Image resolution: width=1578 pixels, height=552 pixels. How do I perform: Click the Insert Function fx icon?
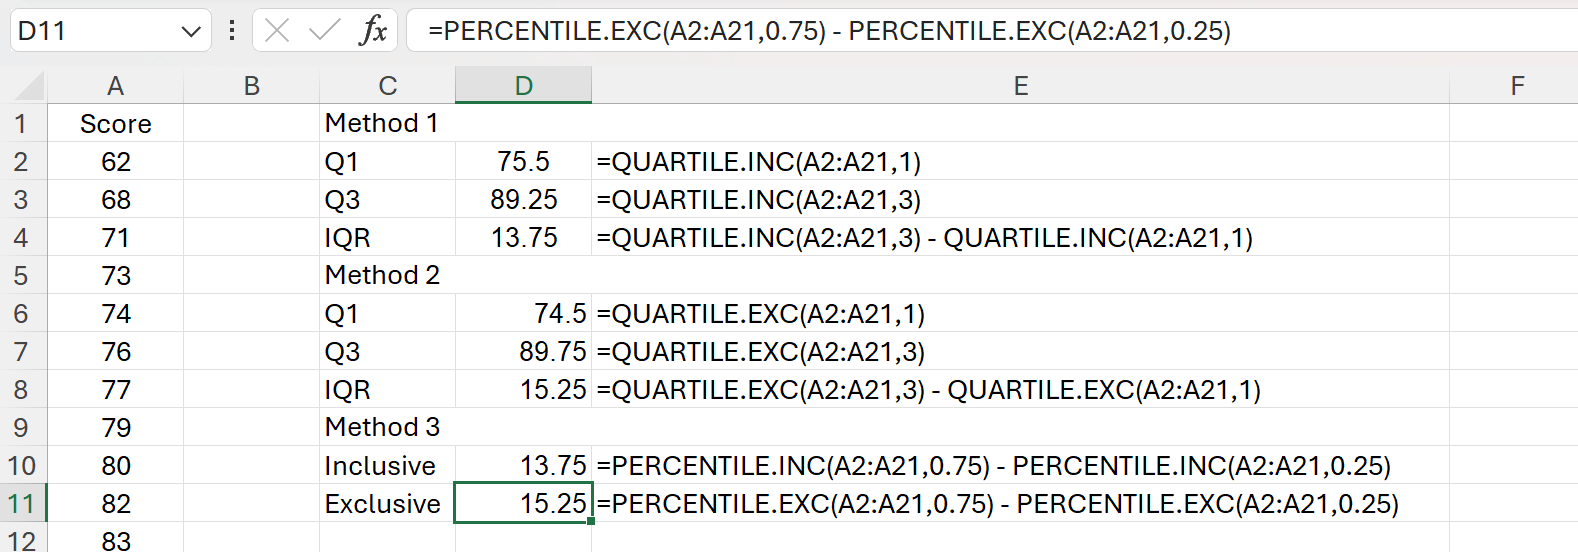pyautogui.click(x=373, y=31)
